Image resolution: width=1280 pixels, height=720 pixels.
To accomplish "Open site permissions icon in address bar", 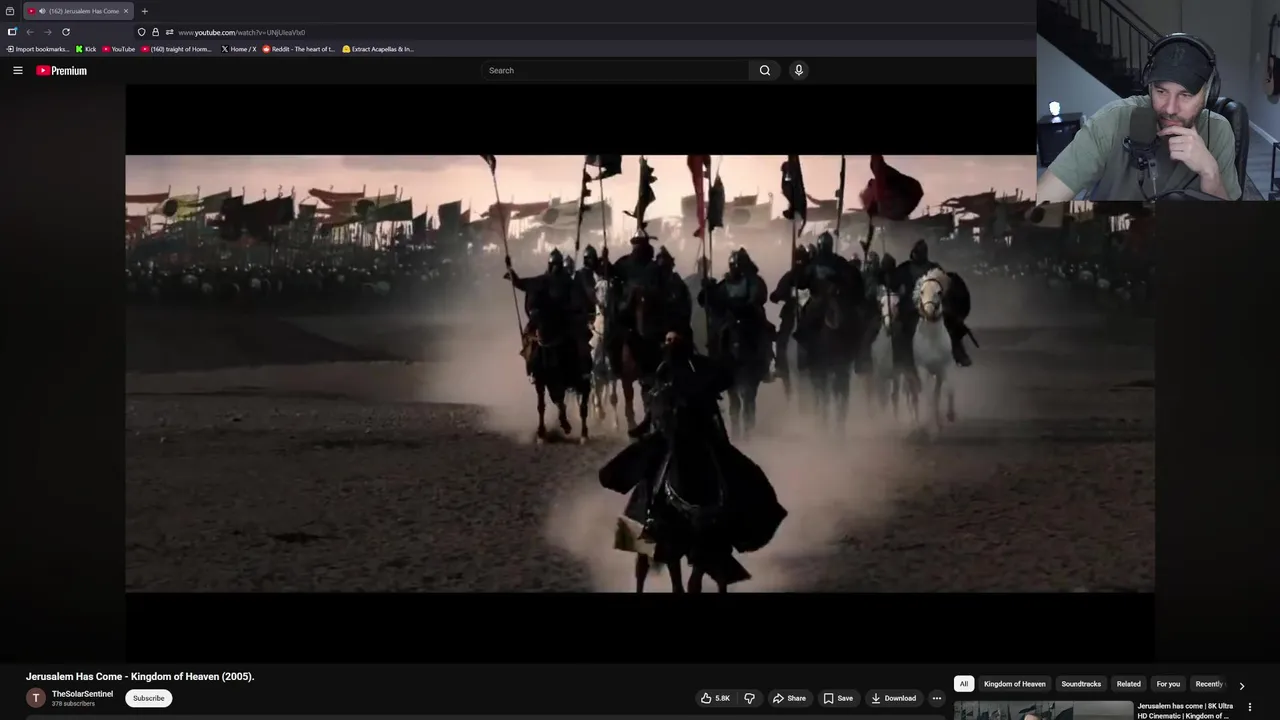I will (169, 32).
